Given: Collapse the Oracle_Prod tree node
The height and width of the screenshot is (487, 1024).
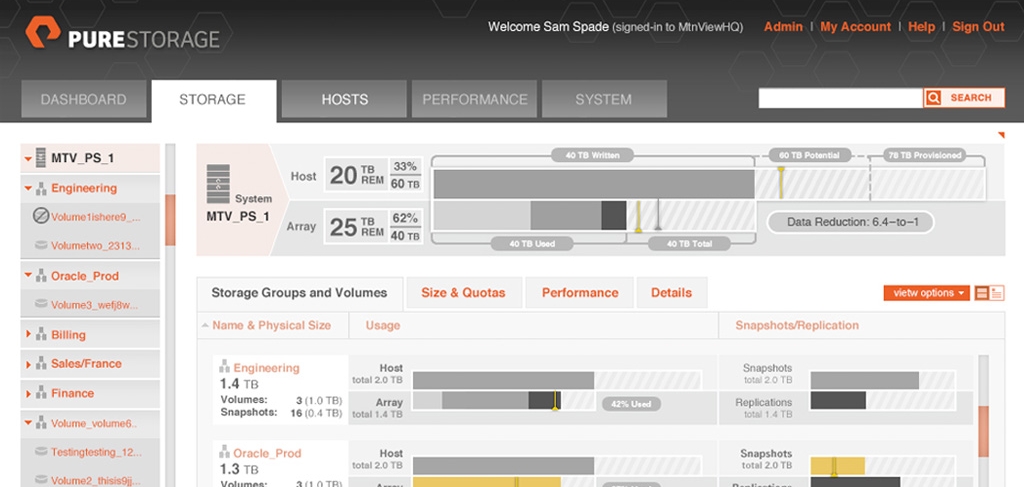Looking at the screenshot, I should tap(28, 276).
